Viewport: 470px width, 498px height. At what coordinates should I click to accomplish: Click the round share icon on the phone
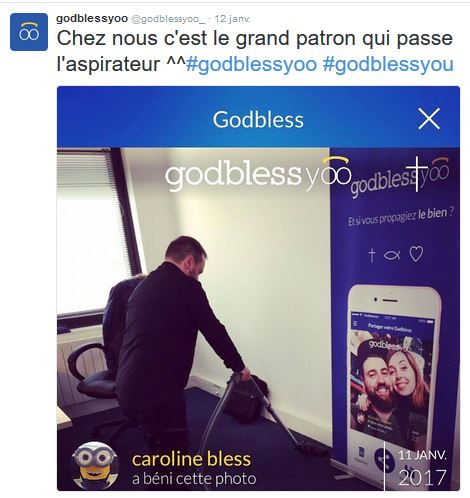point(383,459)
